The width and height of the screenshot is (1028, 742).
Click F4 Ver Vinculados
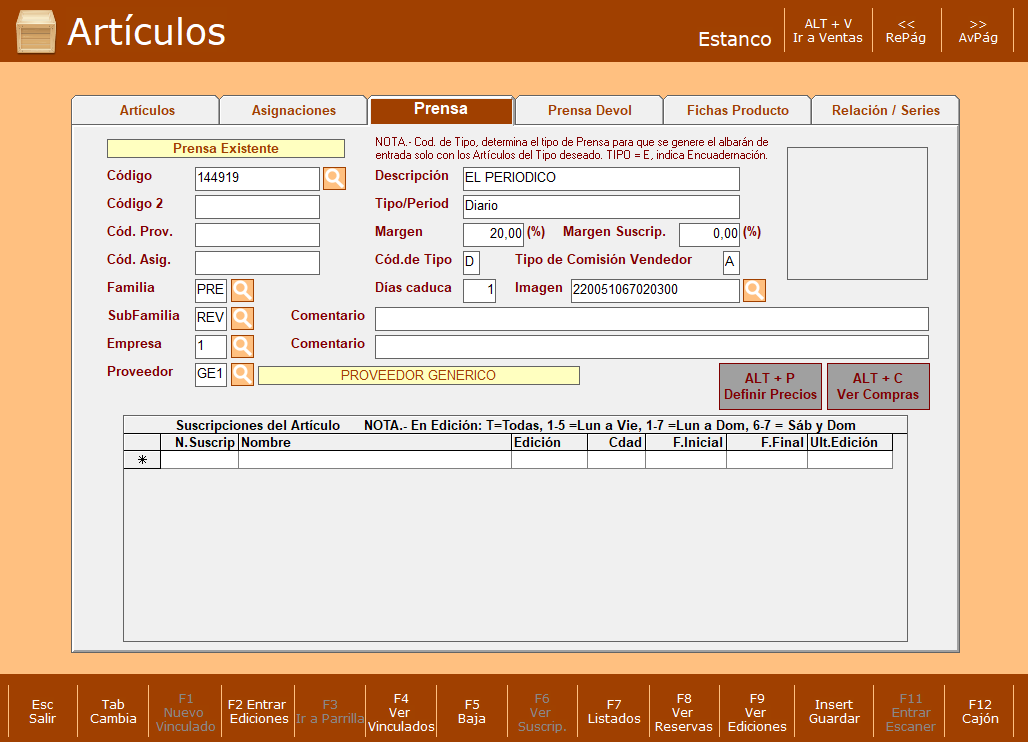[401, 713]
